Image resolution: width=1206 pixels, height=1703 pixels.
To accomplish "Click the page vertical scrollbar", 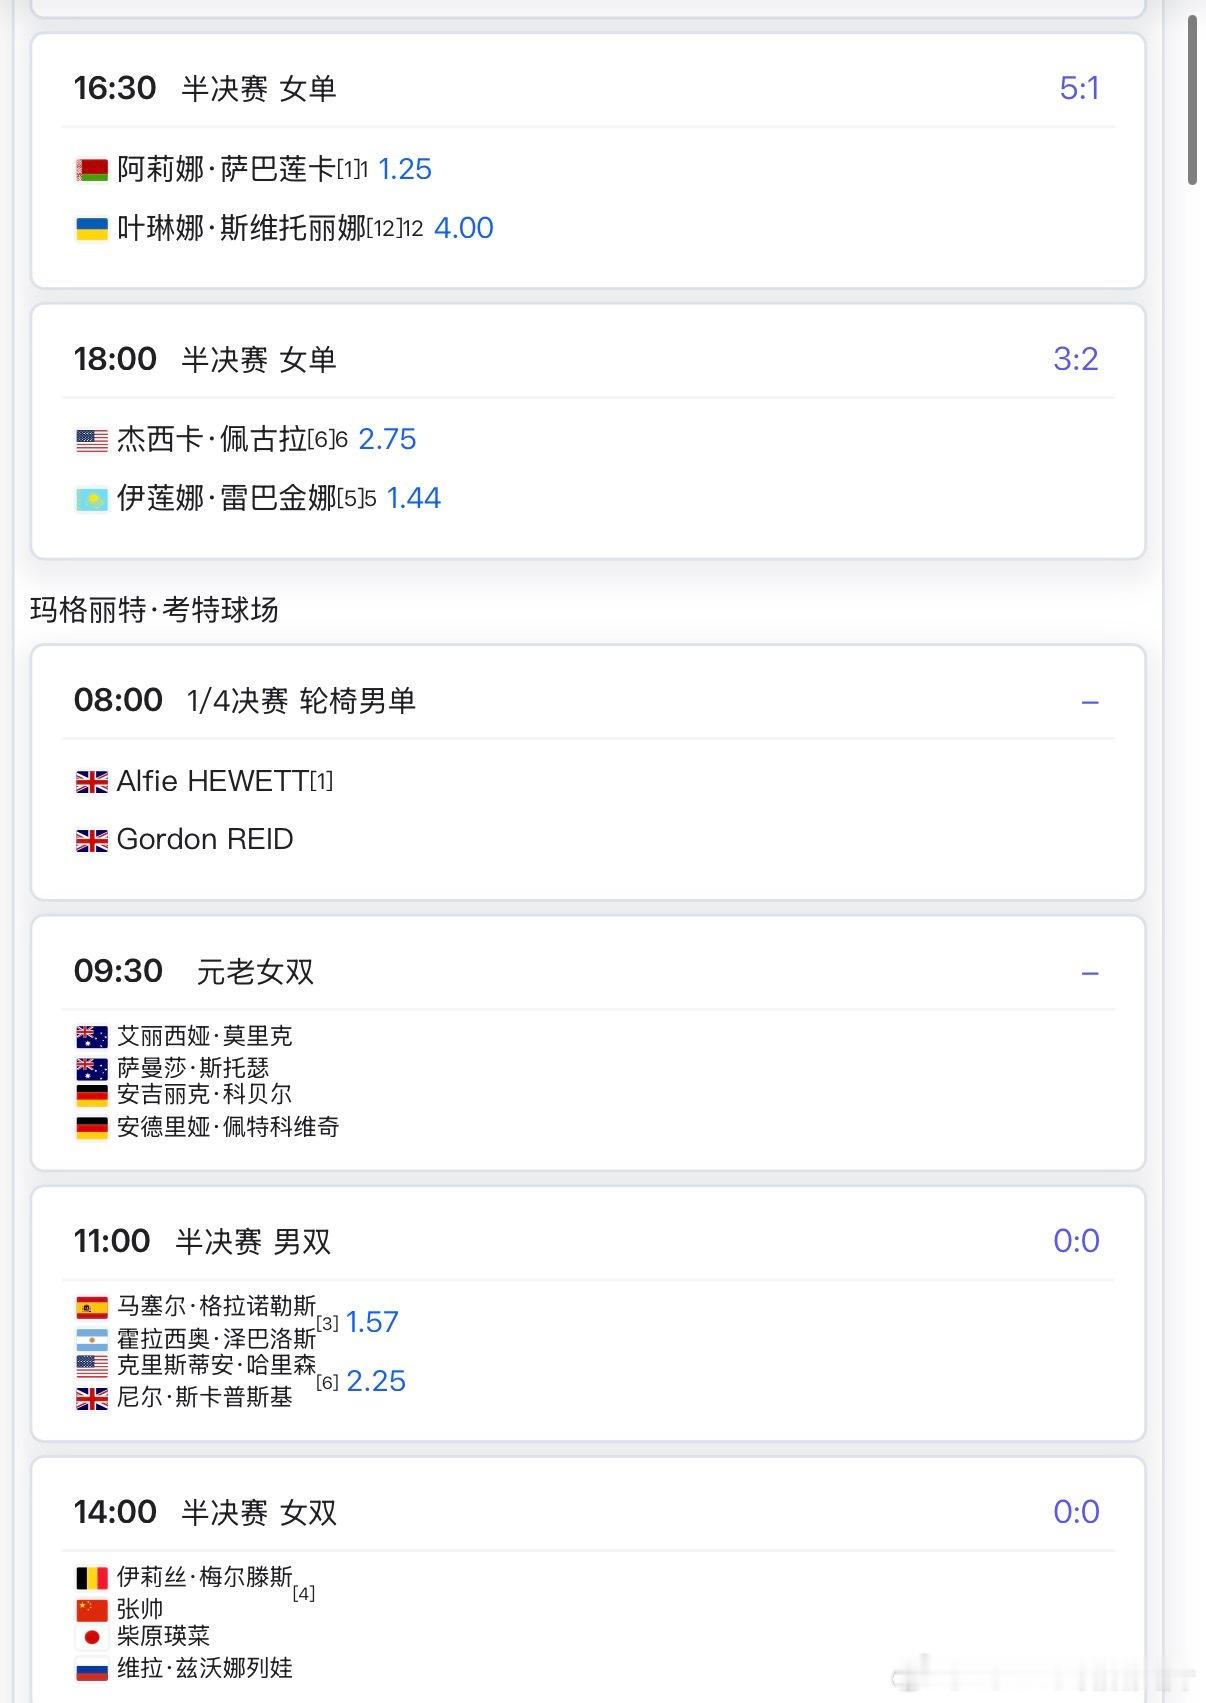I will click(x=1192, y=100).
